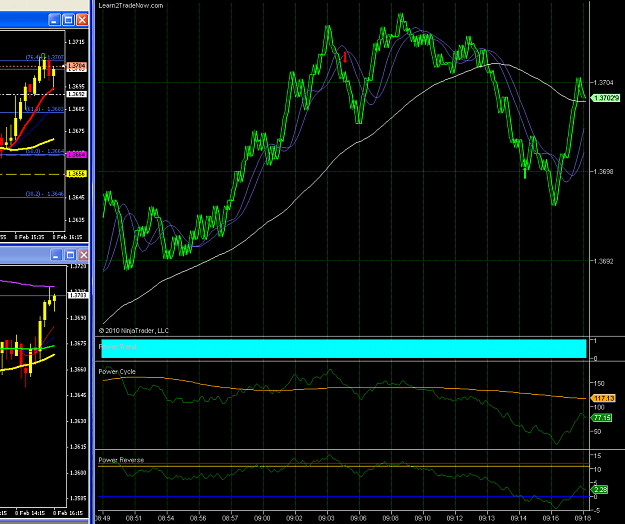The height and width of the screenshot is (524, 625).
Task: Click the 09:03 time label
Action: click(326, 518)
